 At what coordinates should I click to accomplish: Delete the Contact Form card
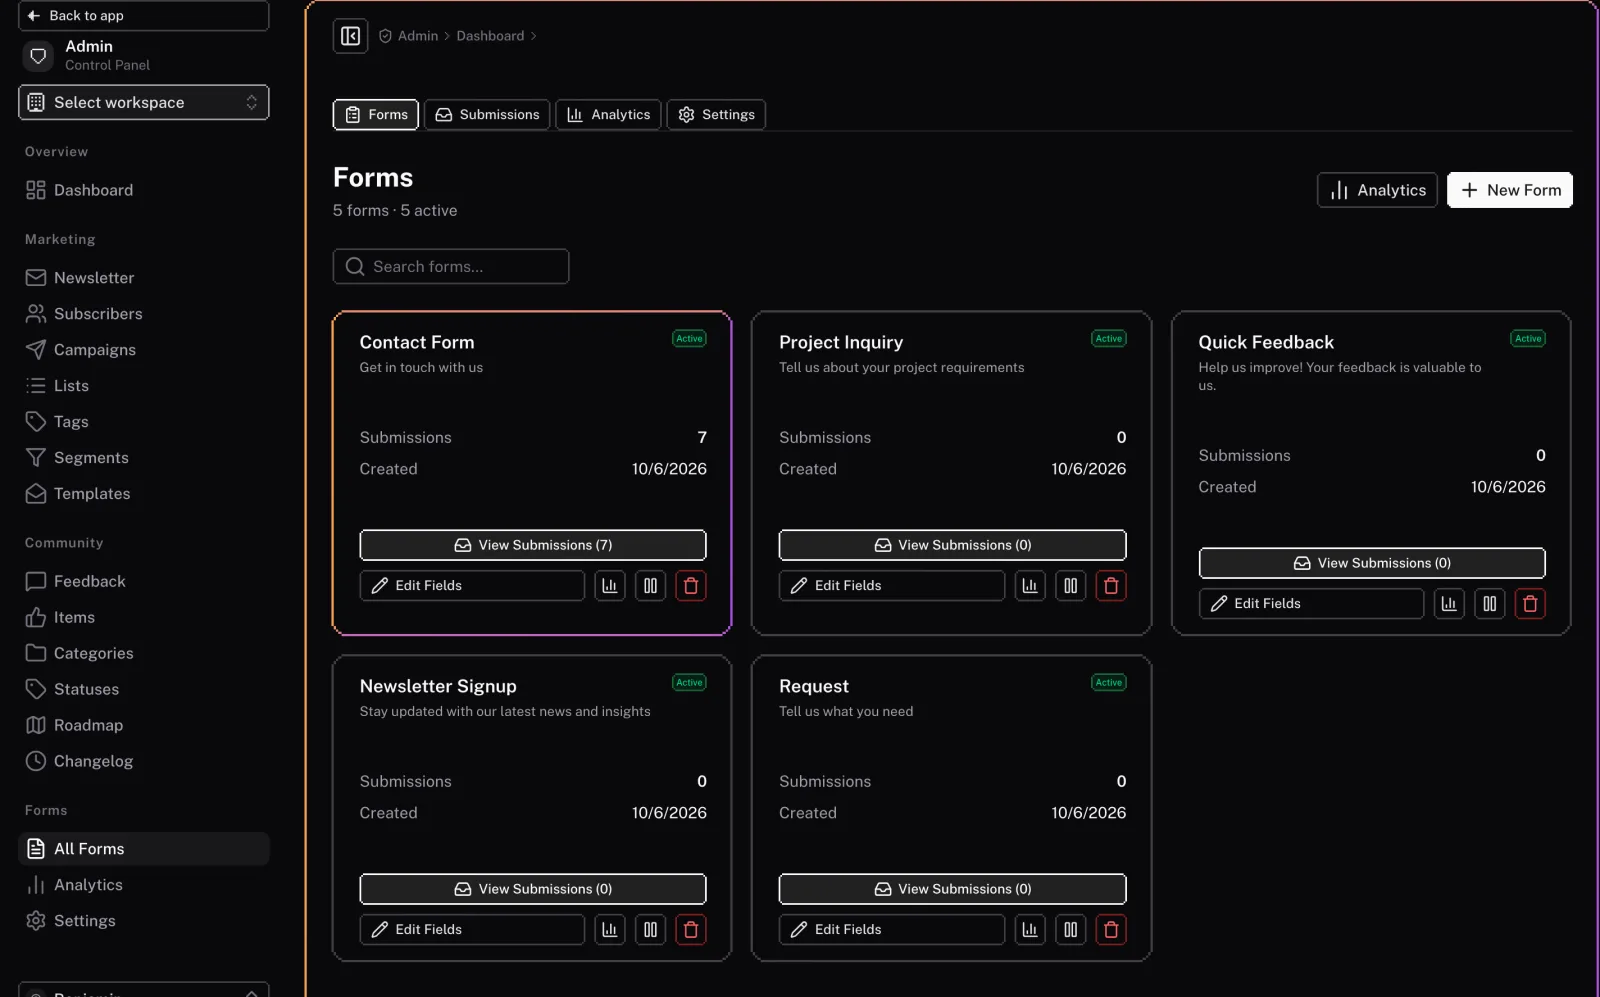[691, 586]
